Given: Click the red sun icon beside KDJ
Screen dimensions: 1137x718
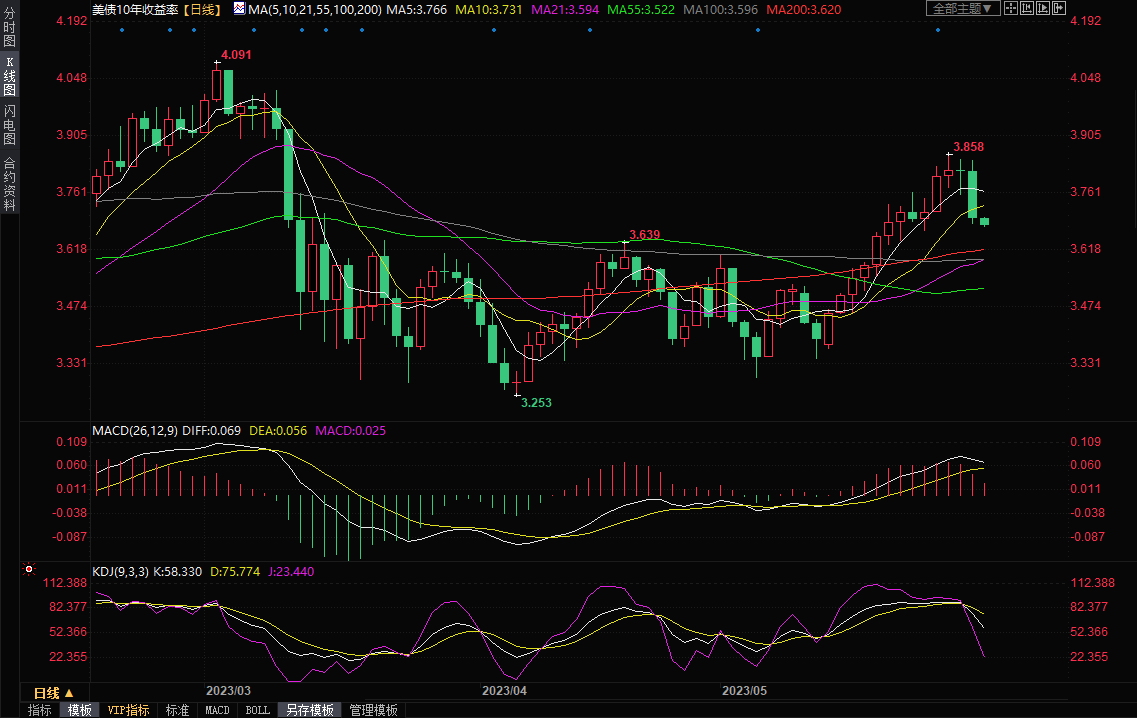Looking at the screenshot, I should click(x=29, y=571).
